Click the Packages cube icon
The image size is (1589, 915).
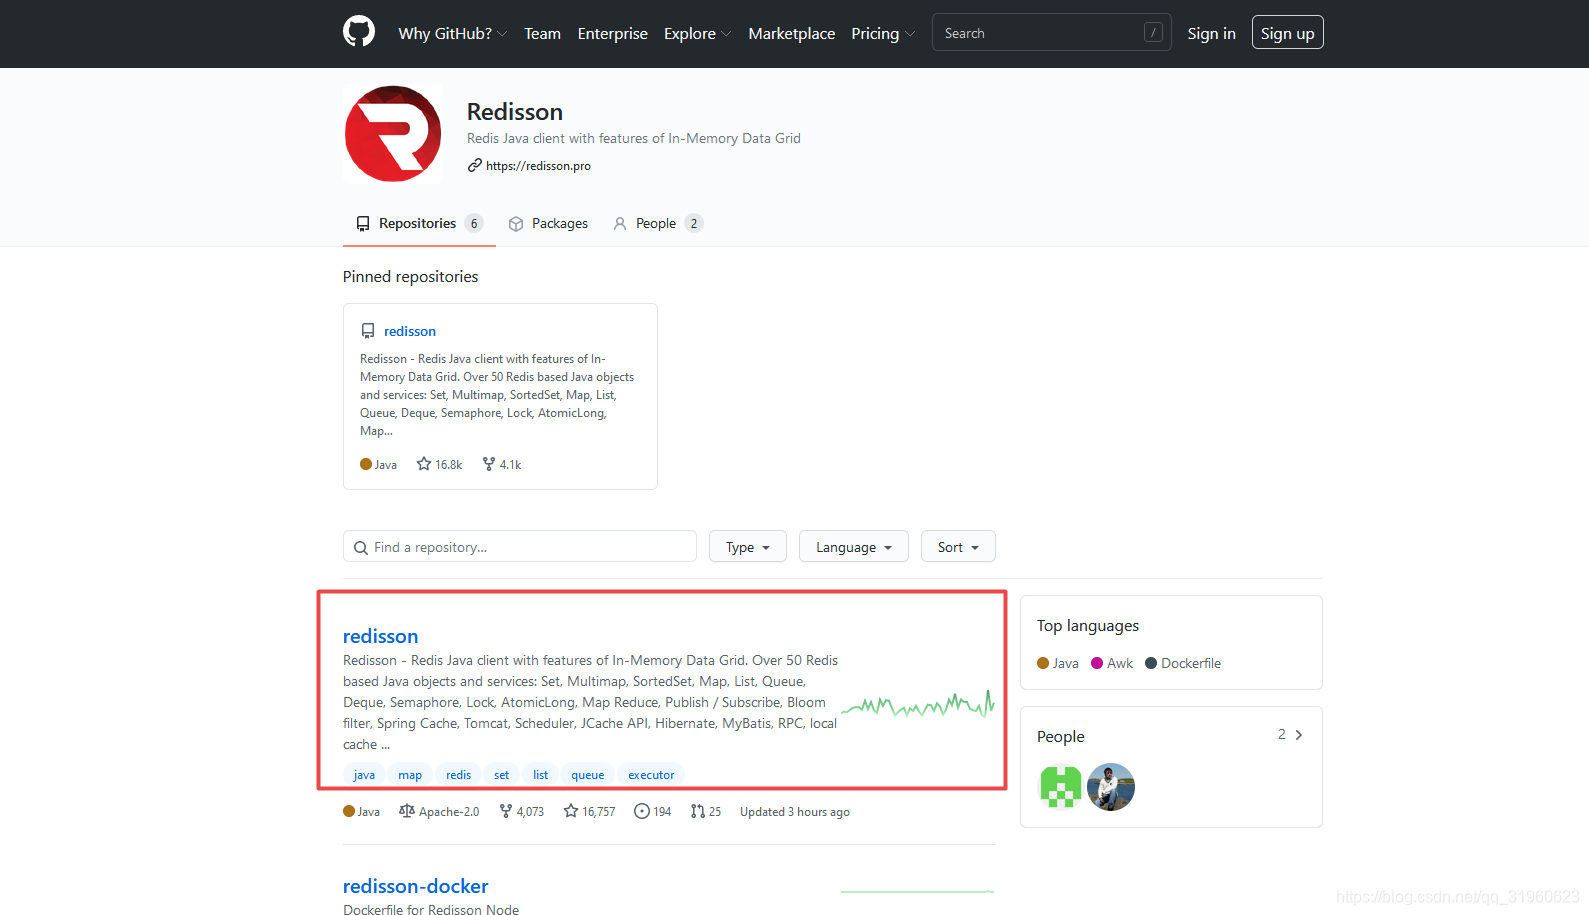click(516, 224)
